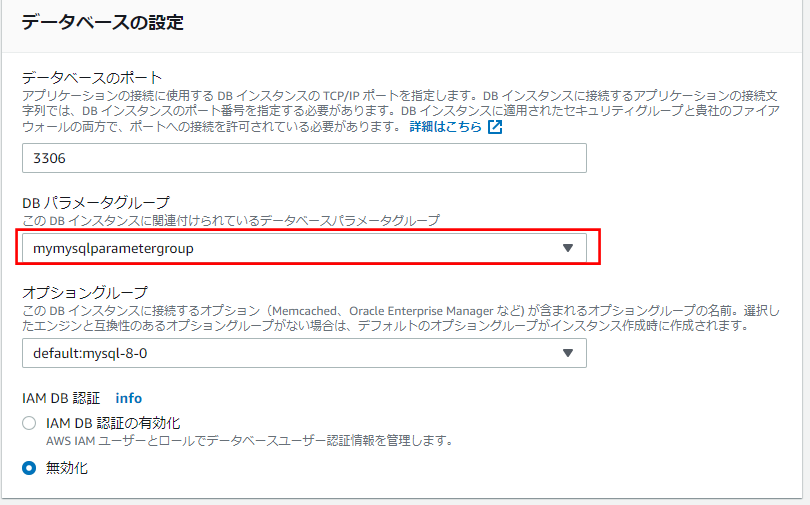Click the オプショングループ label
The width and height of the screenshot is (810, 505).
pos(85,293)
